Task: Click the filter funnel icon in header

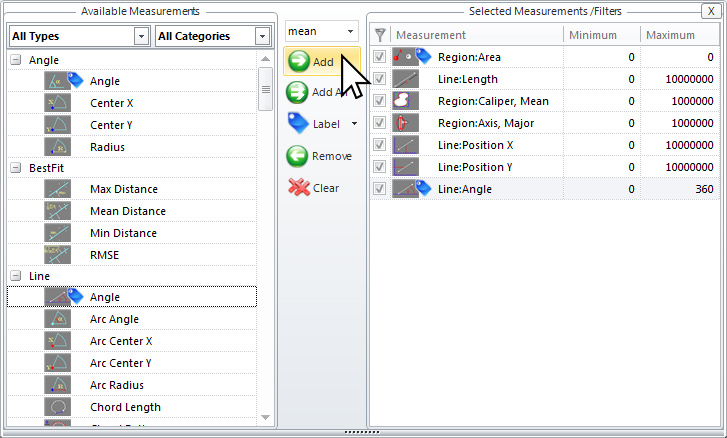Action: (380, 35)
